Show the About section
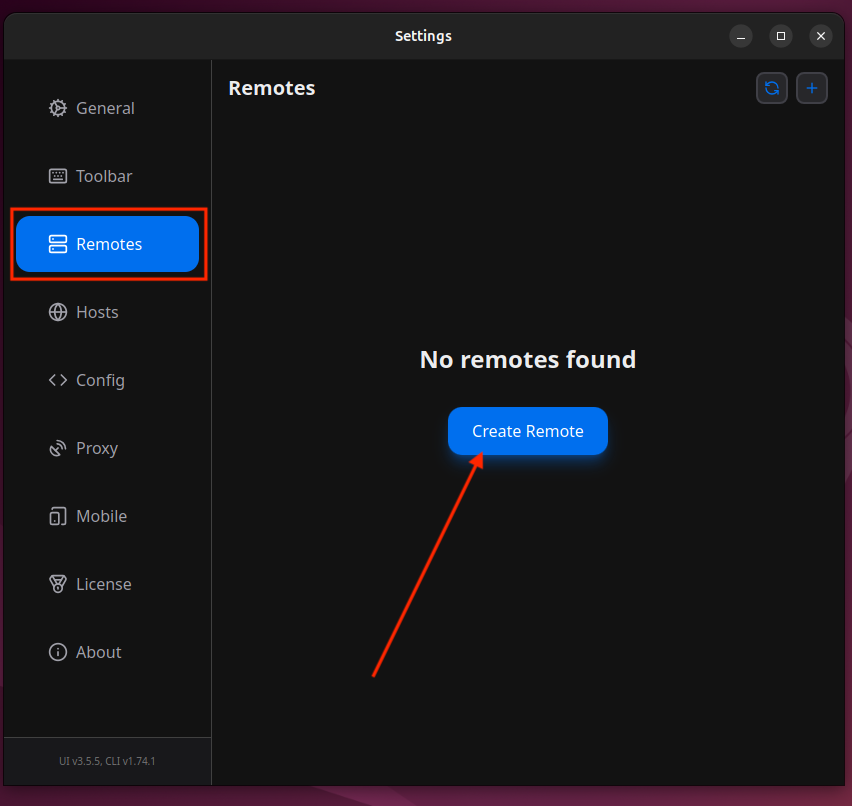 [x=108, y=652]
